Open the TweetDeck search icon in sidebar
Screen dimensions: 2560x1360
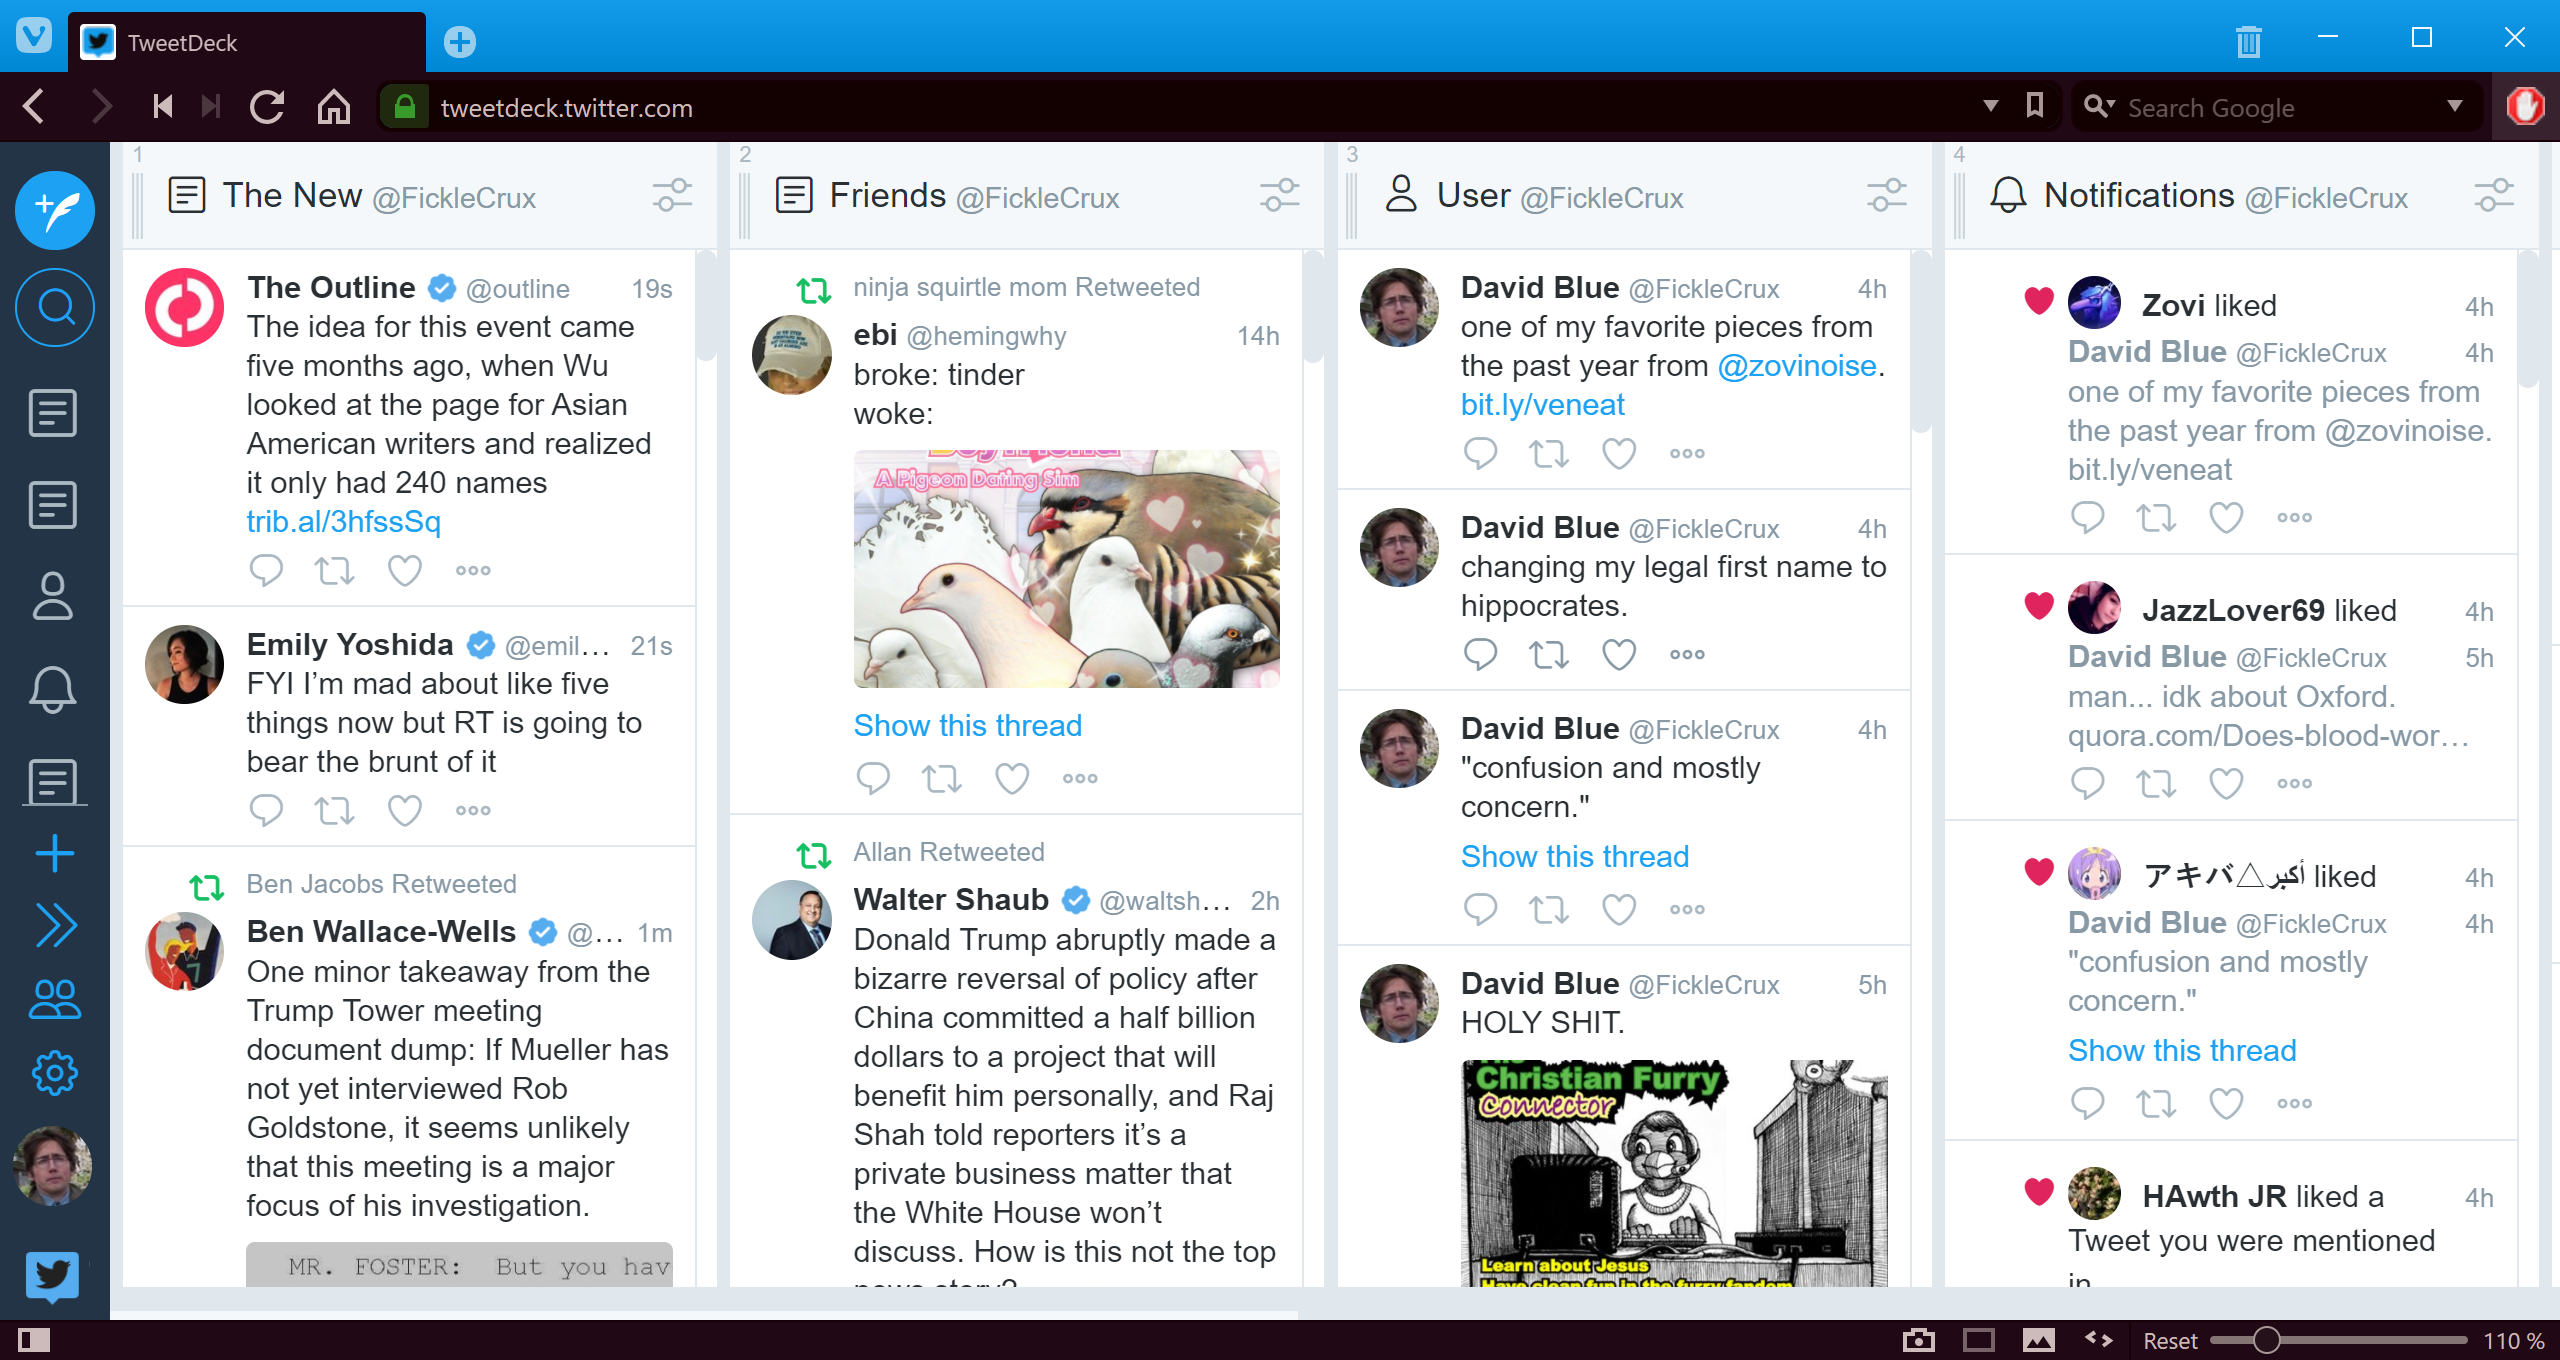(x=55, y=307)
